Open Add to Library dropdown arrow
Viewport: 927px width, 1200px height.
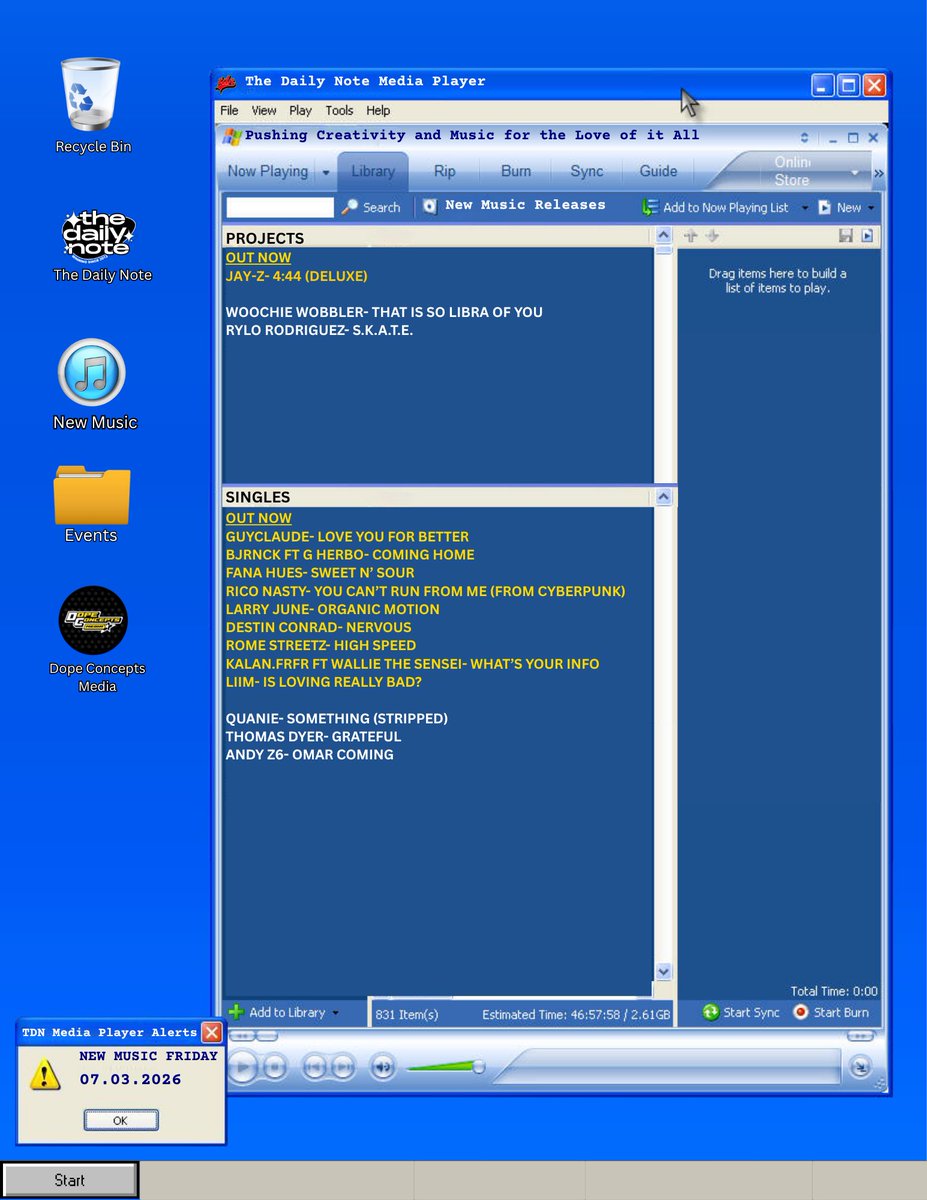[335, 1013]
